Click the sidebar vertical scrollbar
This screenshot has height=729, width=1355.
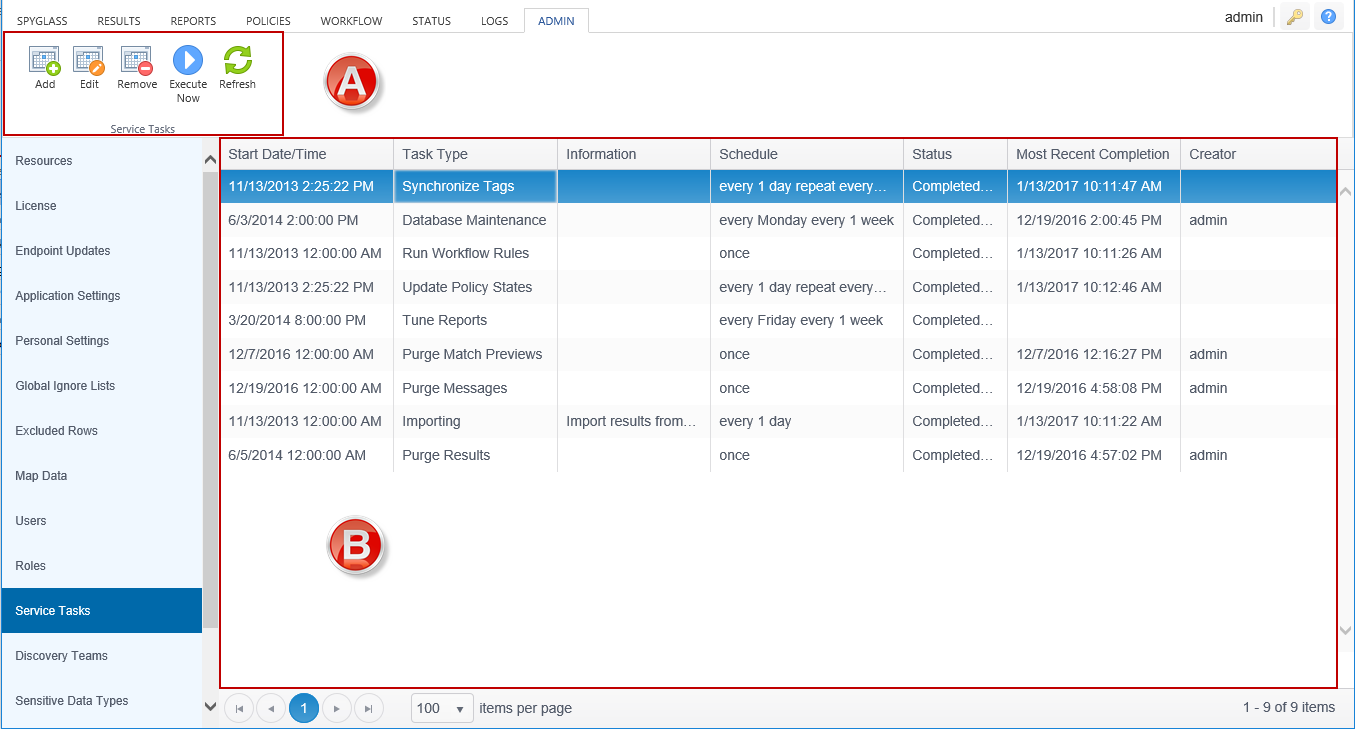(210, 400)
